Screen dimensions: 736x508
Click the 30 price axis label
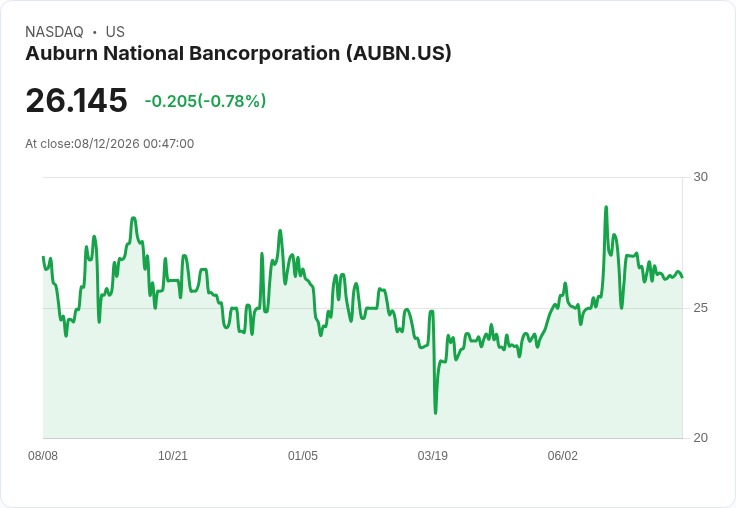tap(700, 177)
